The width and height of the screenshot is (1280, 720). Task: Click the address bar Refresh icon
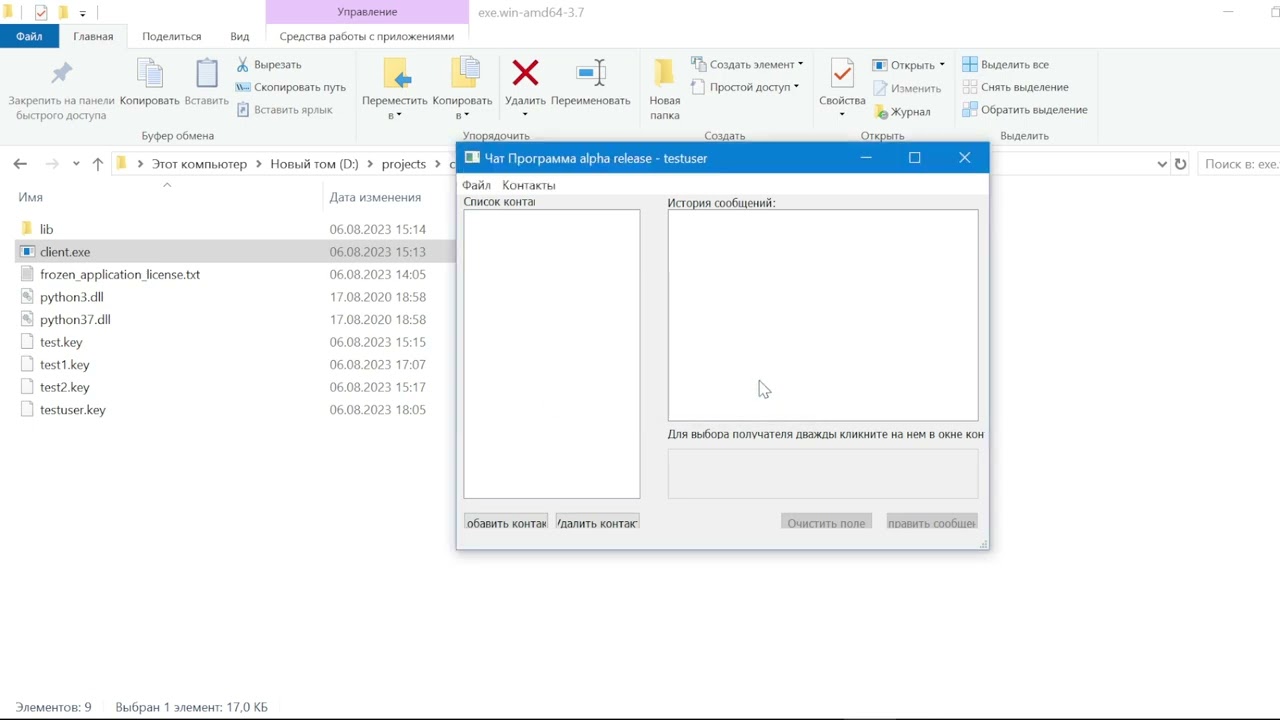tap(1181, 164)
